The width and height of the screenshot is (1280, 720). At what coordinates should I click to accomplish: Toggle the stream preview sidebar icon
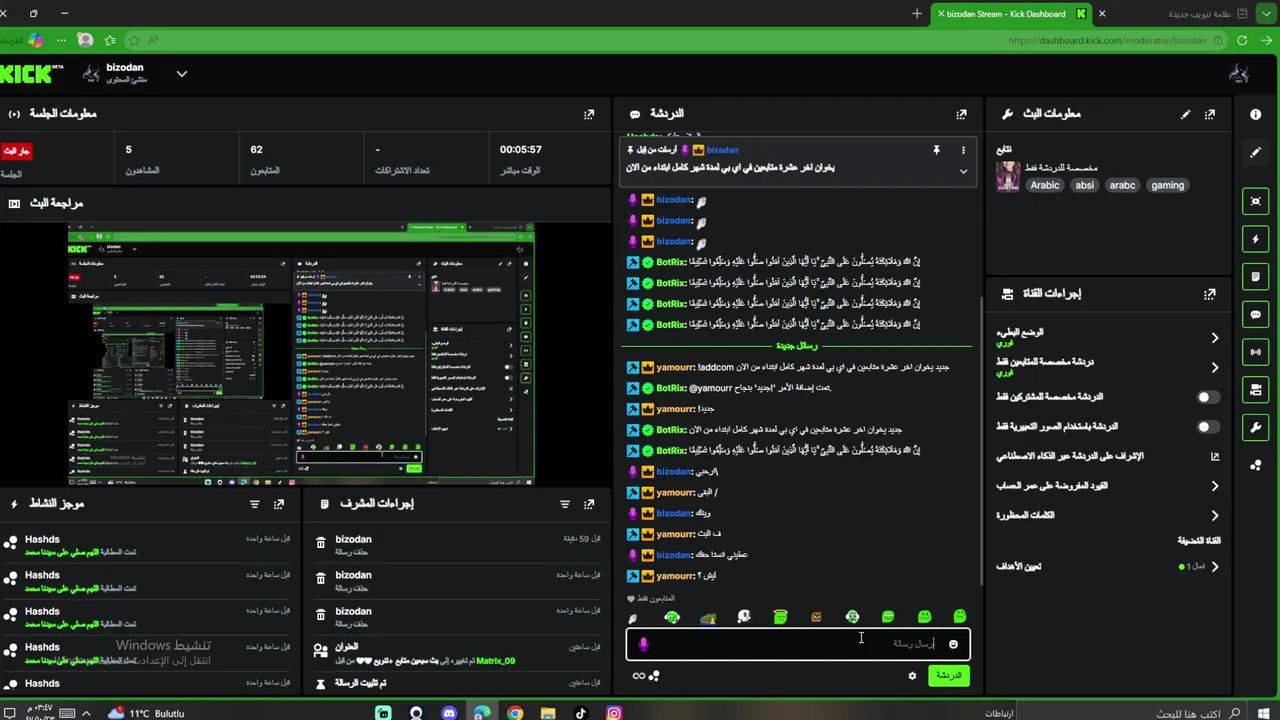coord(1256,201)
